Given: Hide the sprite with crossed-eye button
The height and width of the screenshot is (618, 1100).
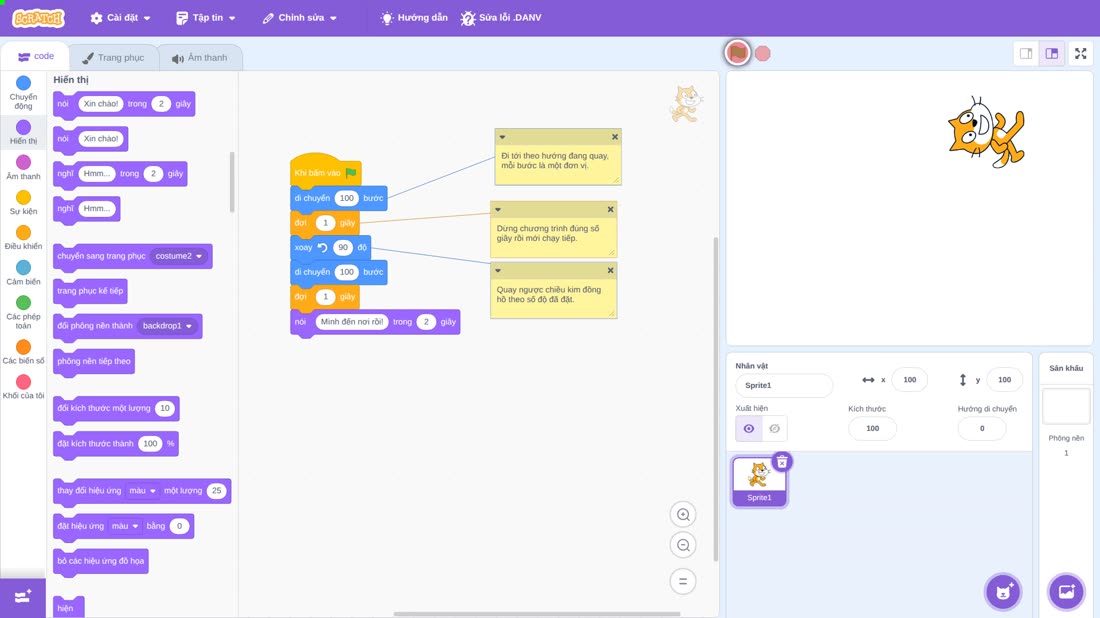Looking at the screenshot, I should pyautogui.click(x=774, y=429).
